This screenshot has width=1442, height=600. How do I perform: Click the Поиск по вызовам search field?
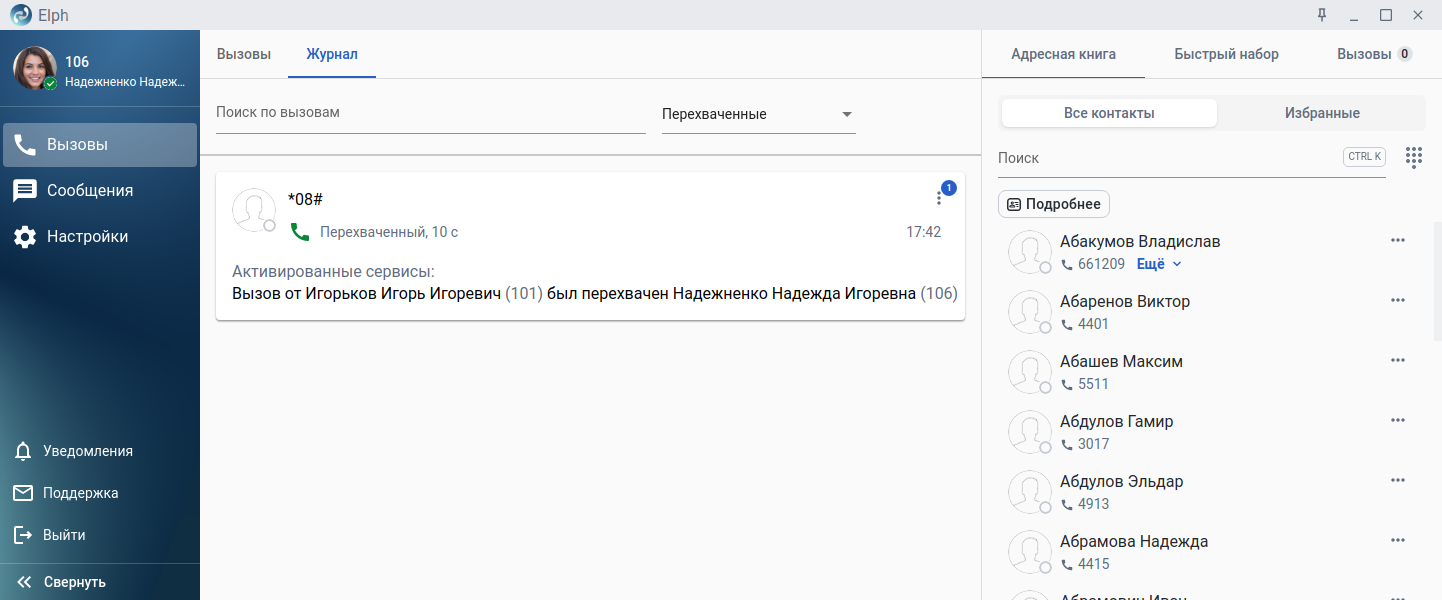click(430, 112)
